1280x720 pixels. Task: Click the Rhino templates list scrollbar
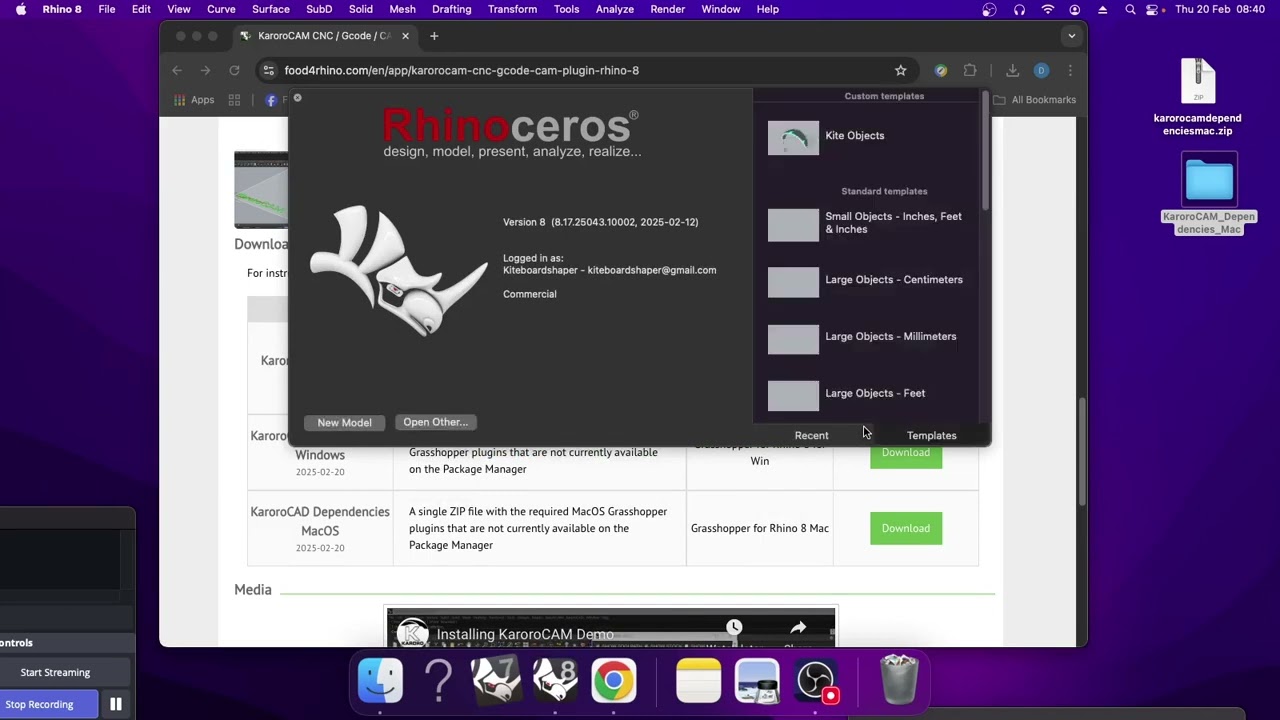(x=985, y=150)
